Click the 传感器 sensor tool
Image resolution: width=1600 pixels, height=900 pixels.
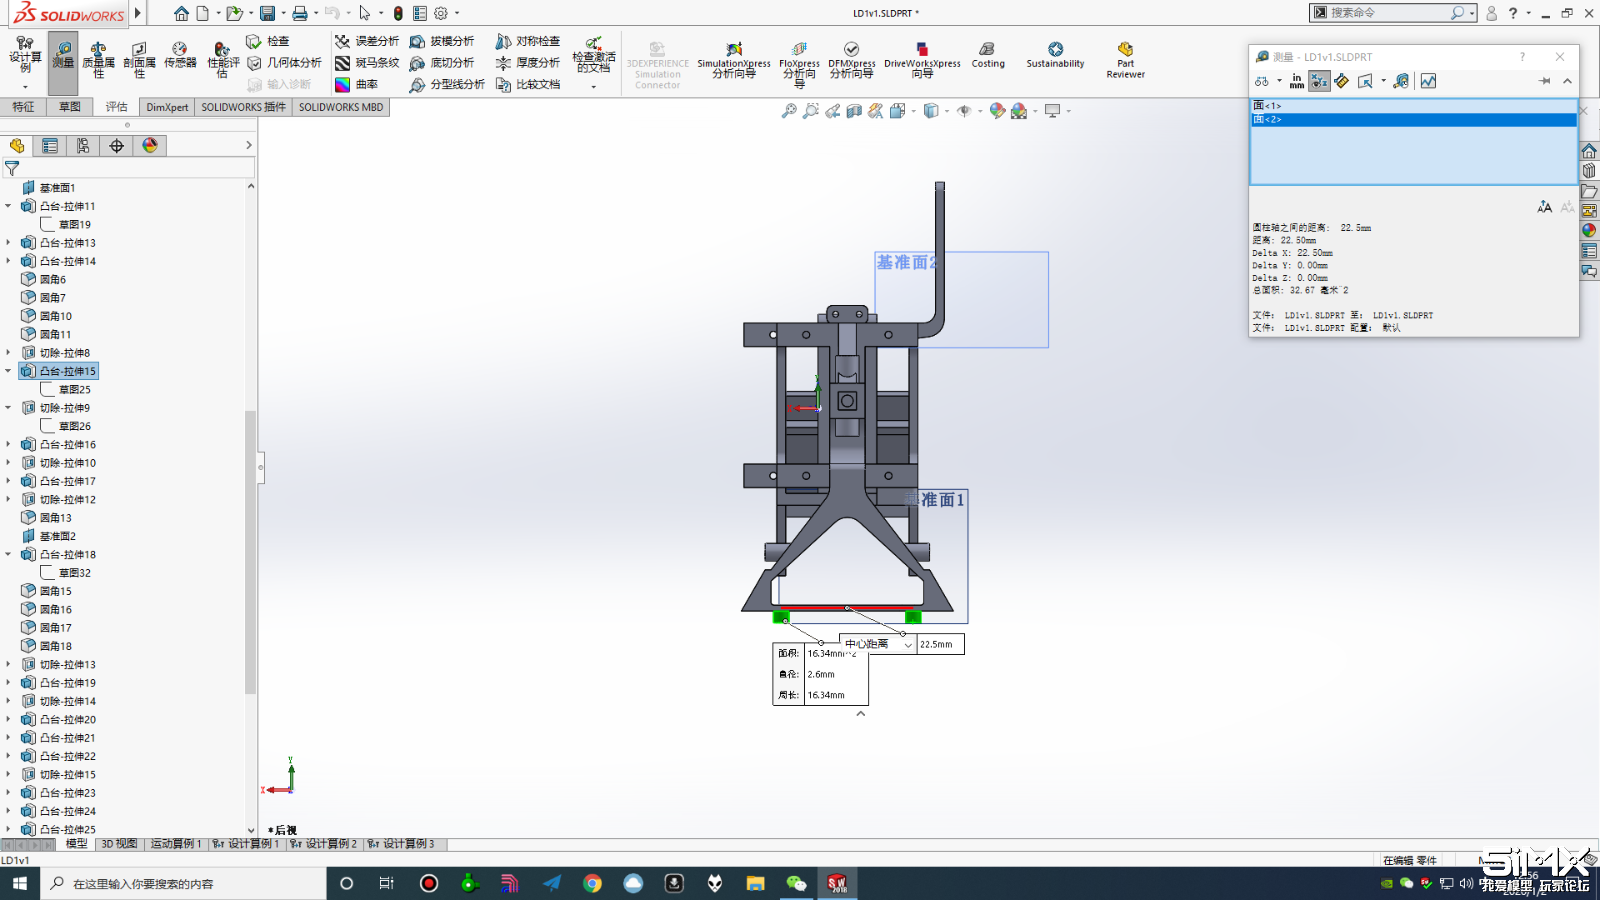pos(180,55)
